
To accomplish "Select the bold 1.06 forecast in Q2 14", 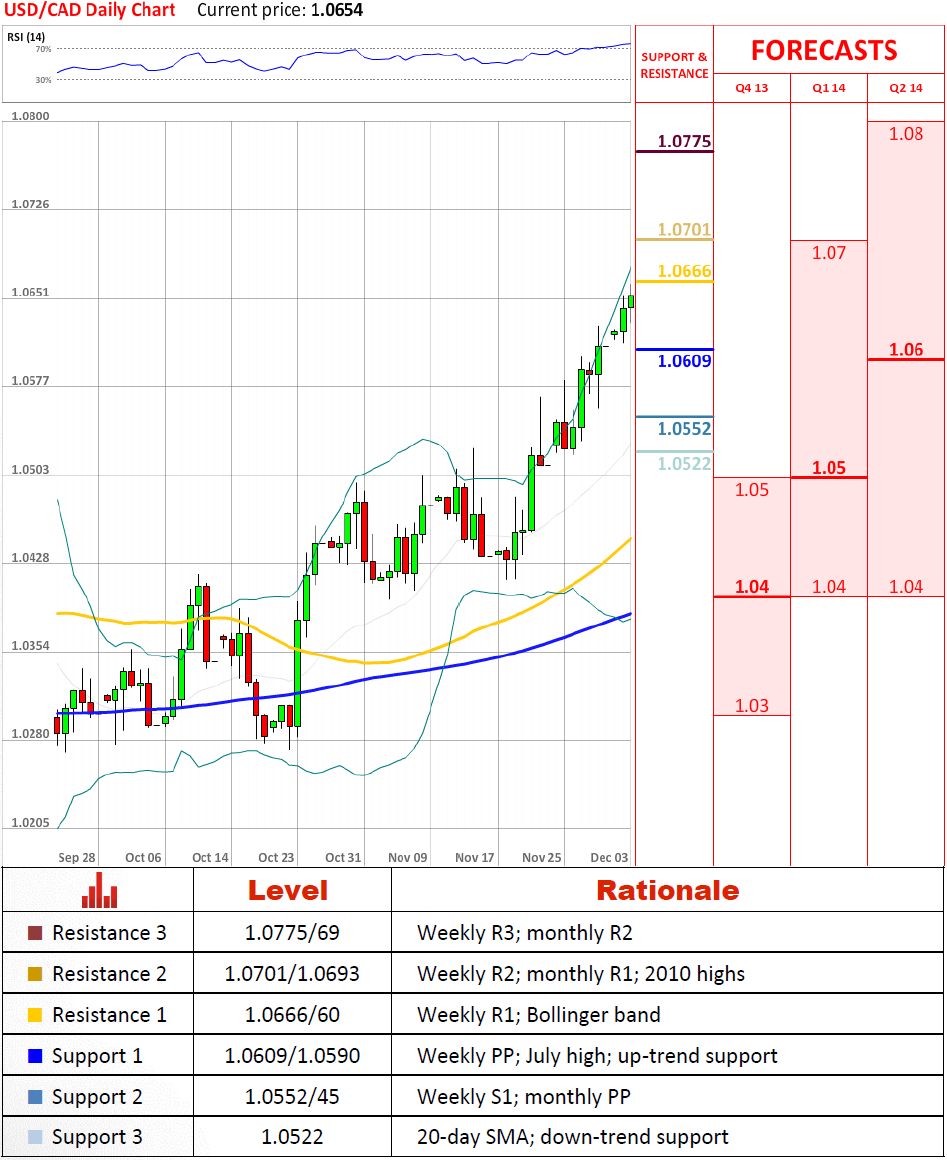I will coord(906,350).
